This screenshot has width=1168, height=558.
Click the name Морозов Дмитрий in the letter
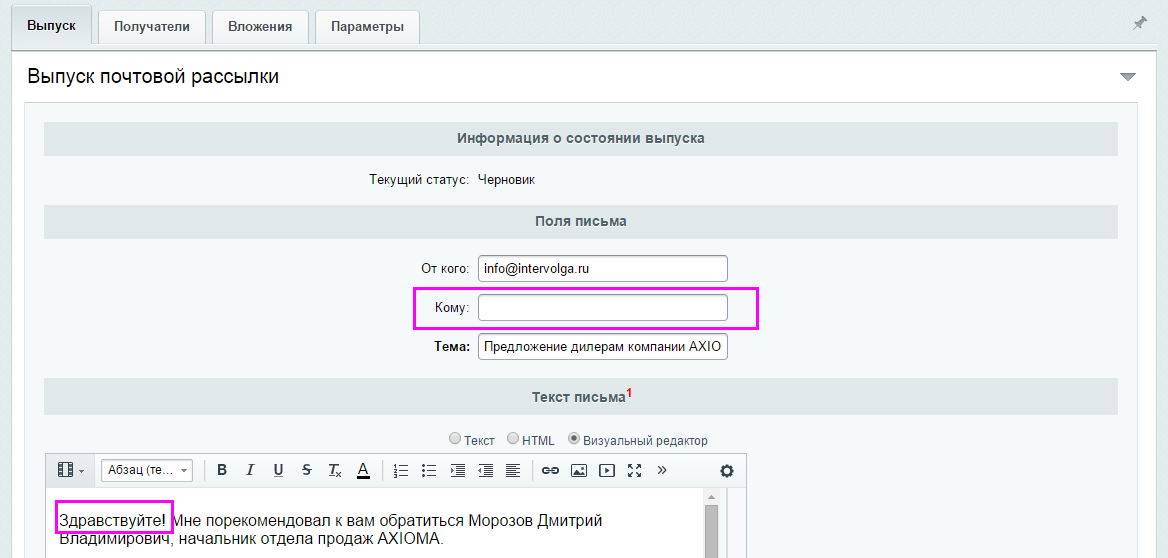[x=536, y=520]
